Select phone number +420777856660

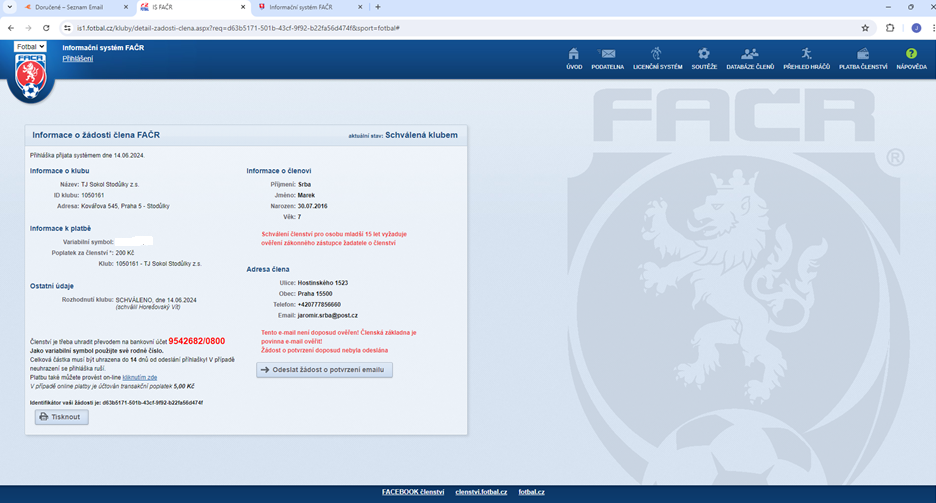(319, 305)
